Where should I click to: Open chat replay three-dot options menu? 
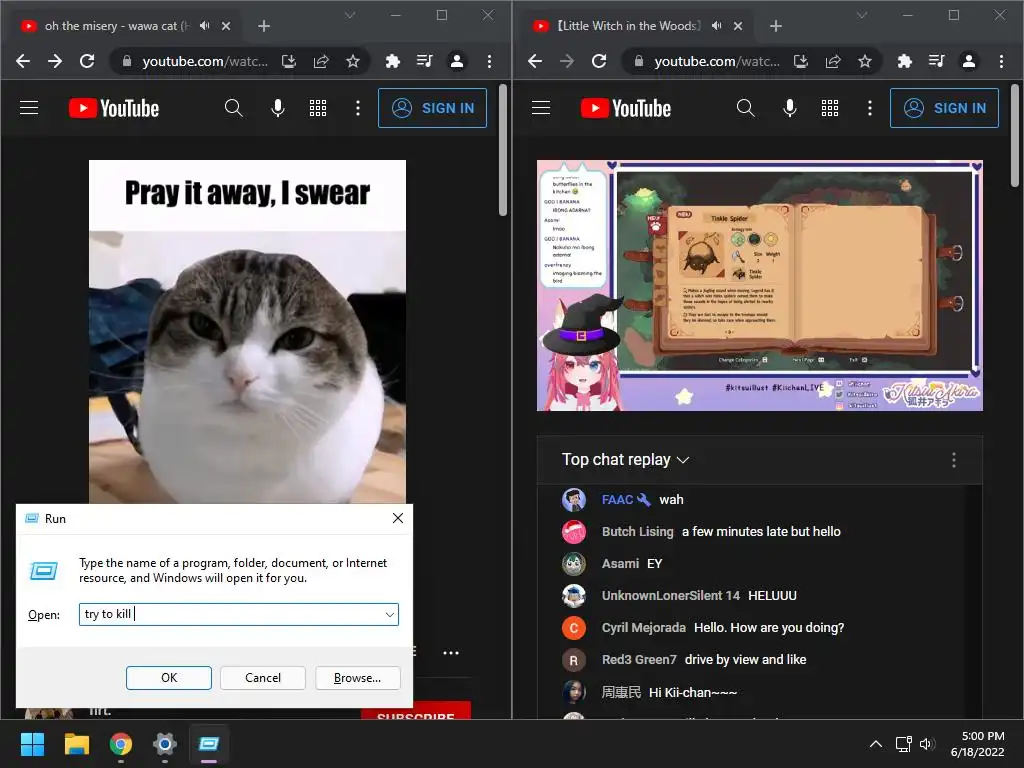[953, 460]
